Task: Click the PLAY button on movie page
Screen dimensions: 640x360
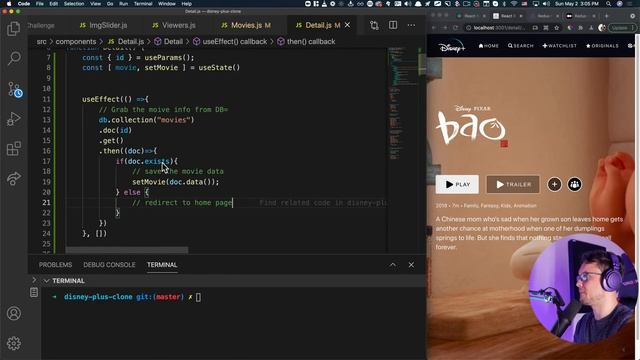Action: [x=457, y=184]
